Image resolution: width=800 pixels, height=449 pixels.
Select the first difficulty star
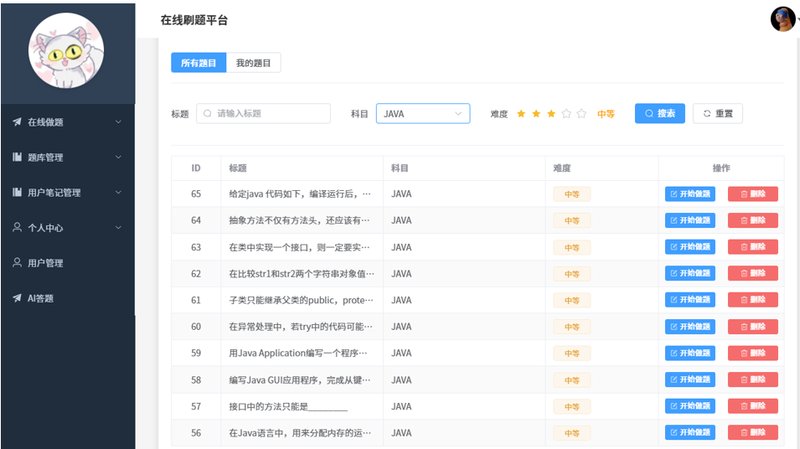tap(521, 114)
